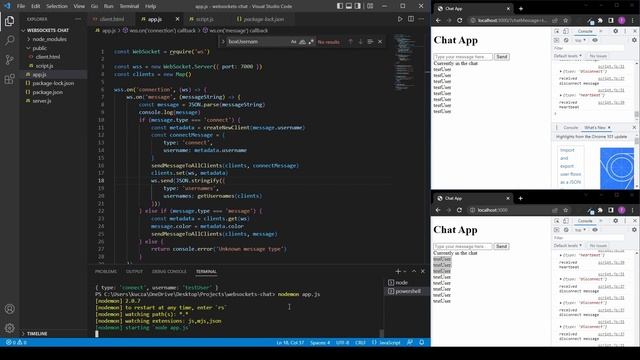Toggle Primary Side Bar in title bar

coord(340,6)
